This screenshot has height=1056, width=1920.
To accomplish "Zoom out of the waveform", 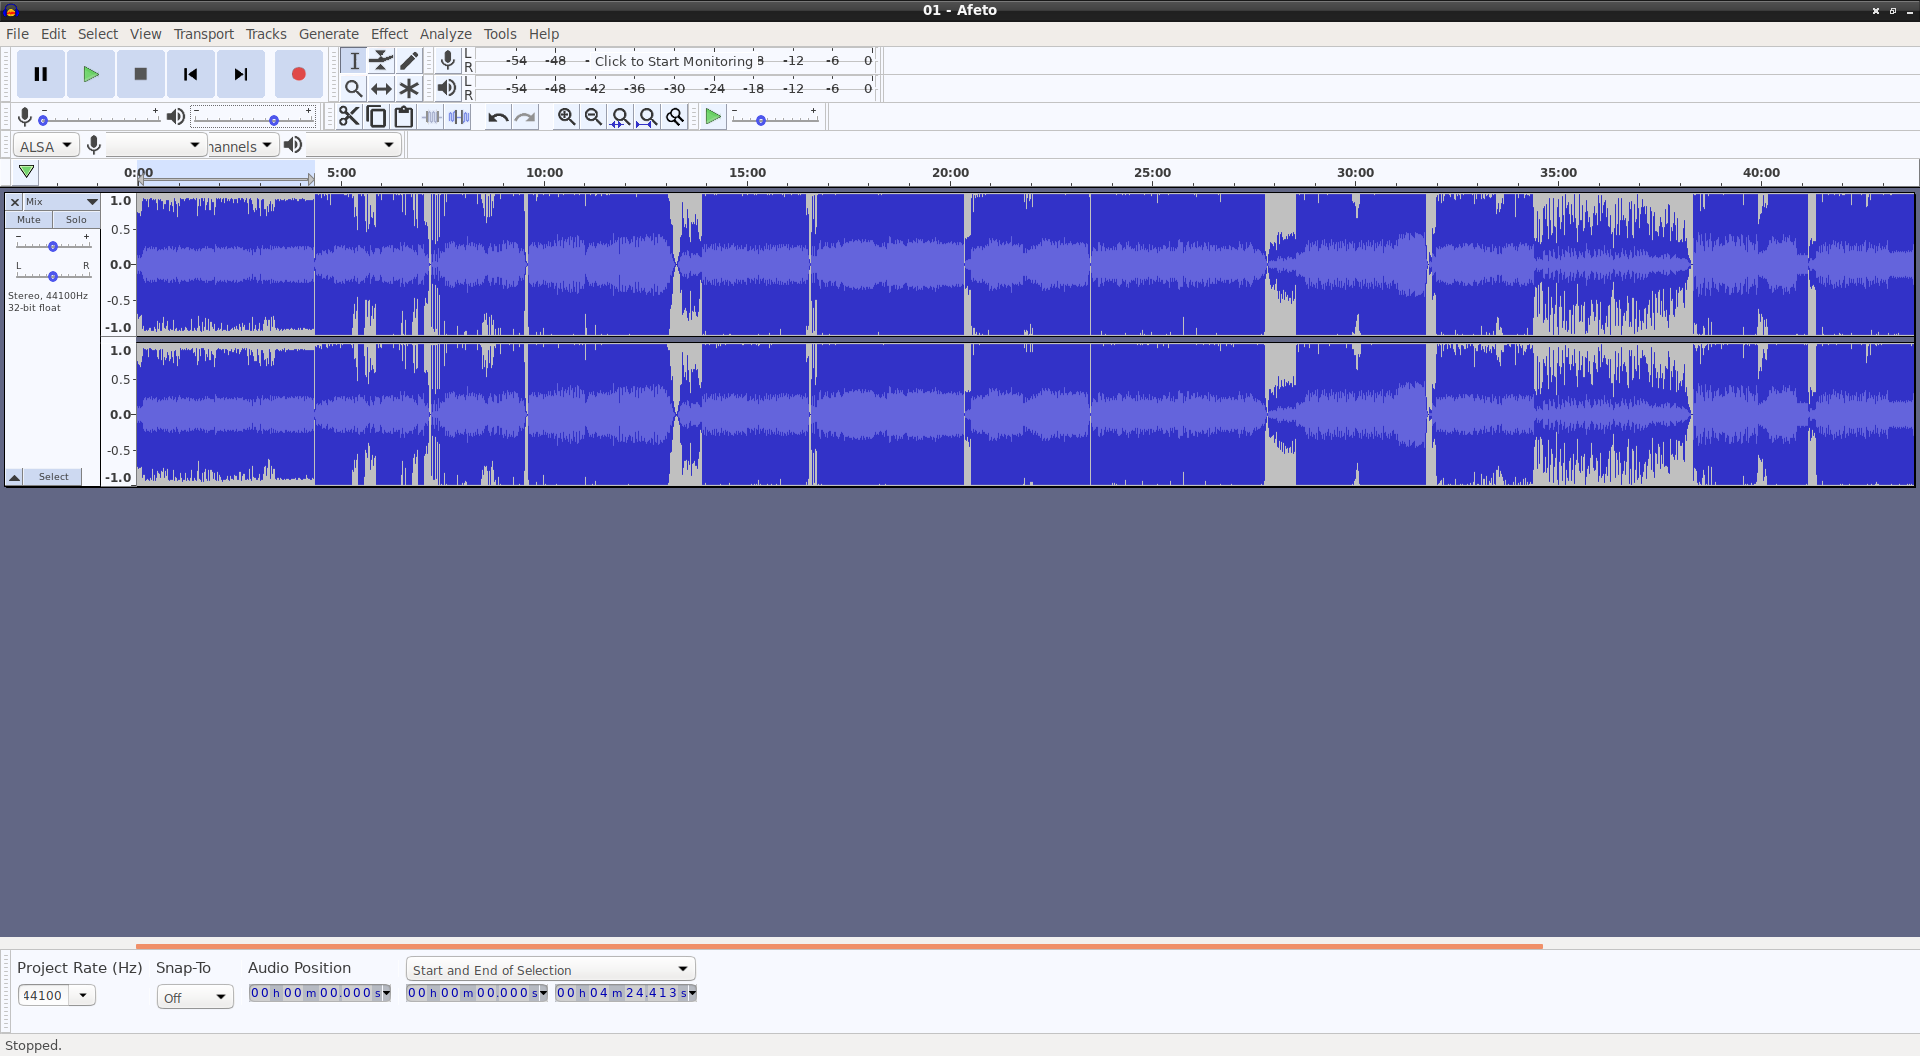I will pyautogui.click(x=593, y=117).
